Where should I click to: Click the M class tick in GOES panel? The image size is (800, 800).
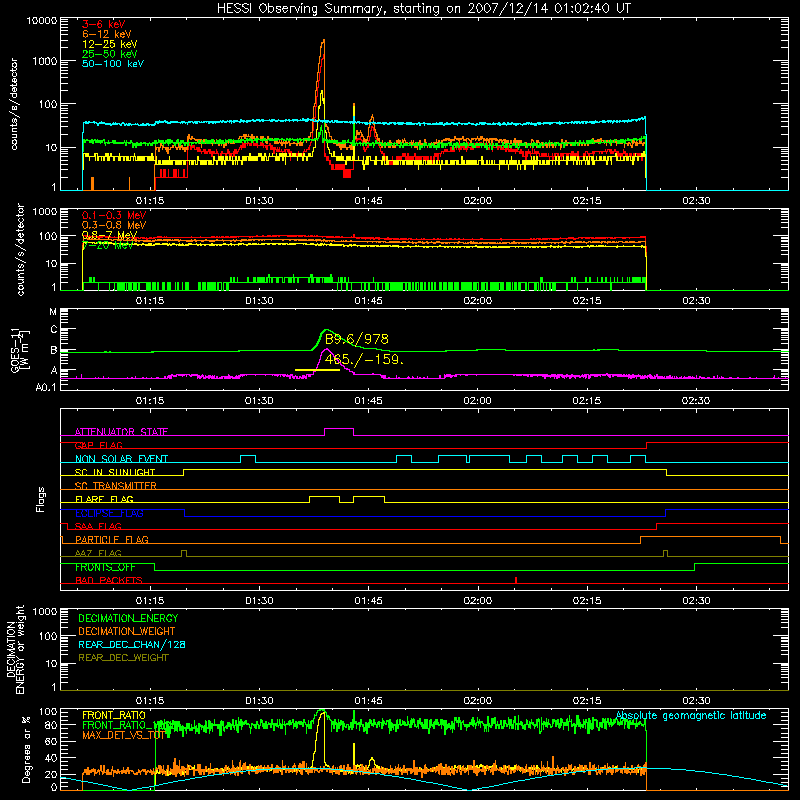point(53,312)
